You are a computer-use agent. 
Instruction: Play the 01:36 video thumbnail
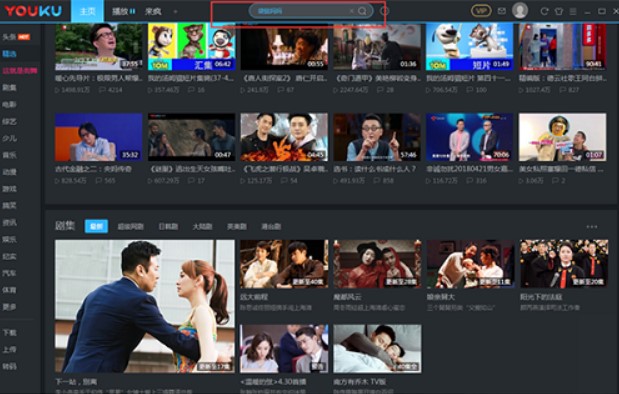tap(377, 47)
